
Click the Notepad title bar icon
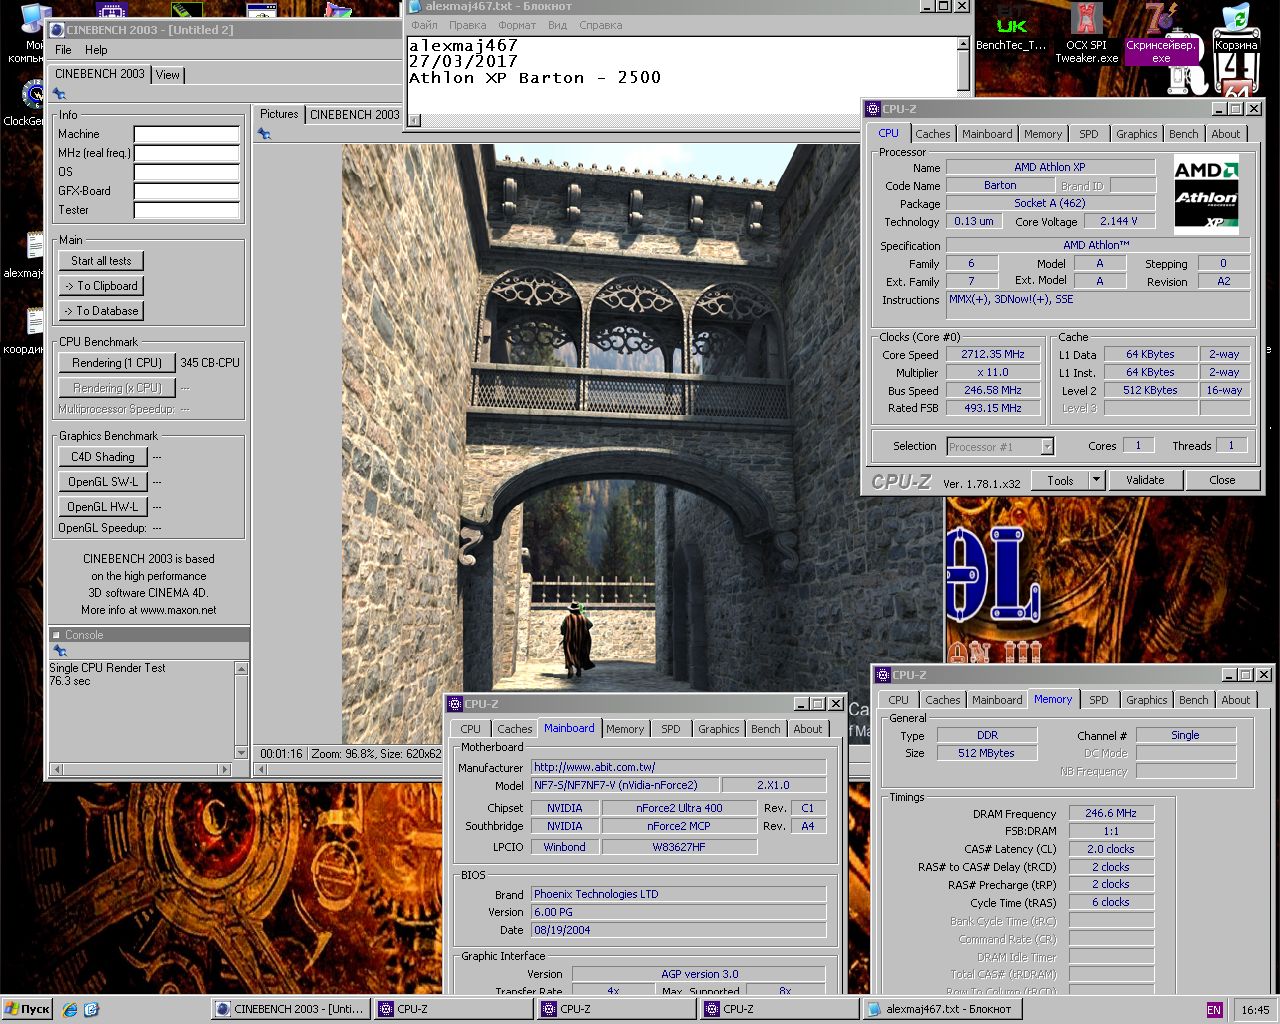coord(414,6)
